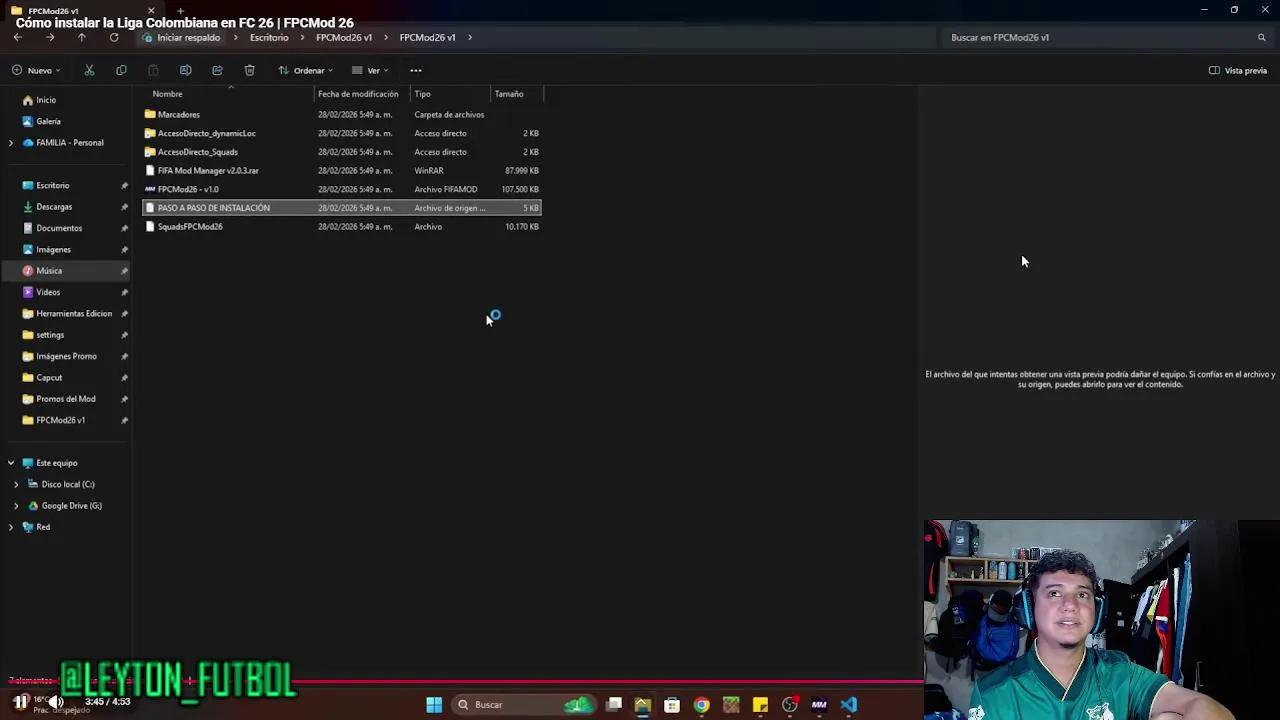Open the Nuevo dropdown
This screenshot has width=1280, height=720.
(36, 70)
